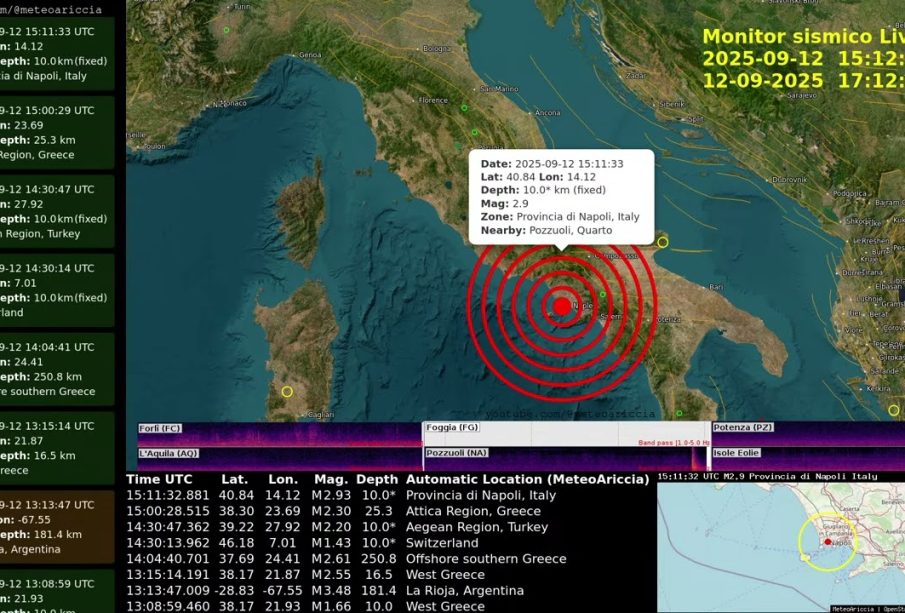The image size is (905, 613).
Task: Select the yellow circle marker in Sardinia
Action: click(287, 391)
